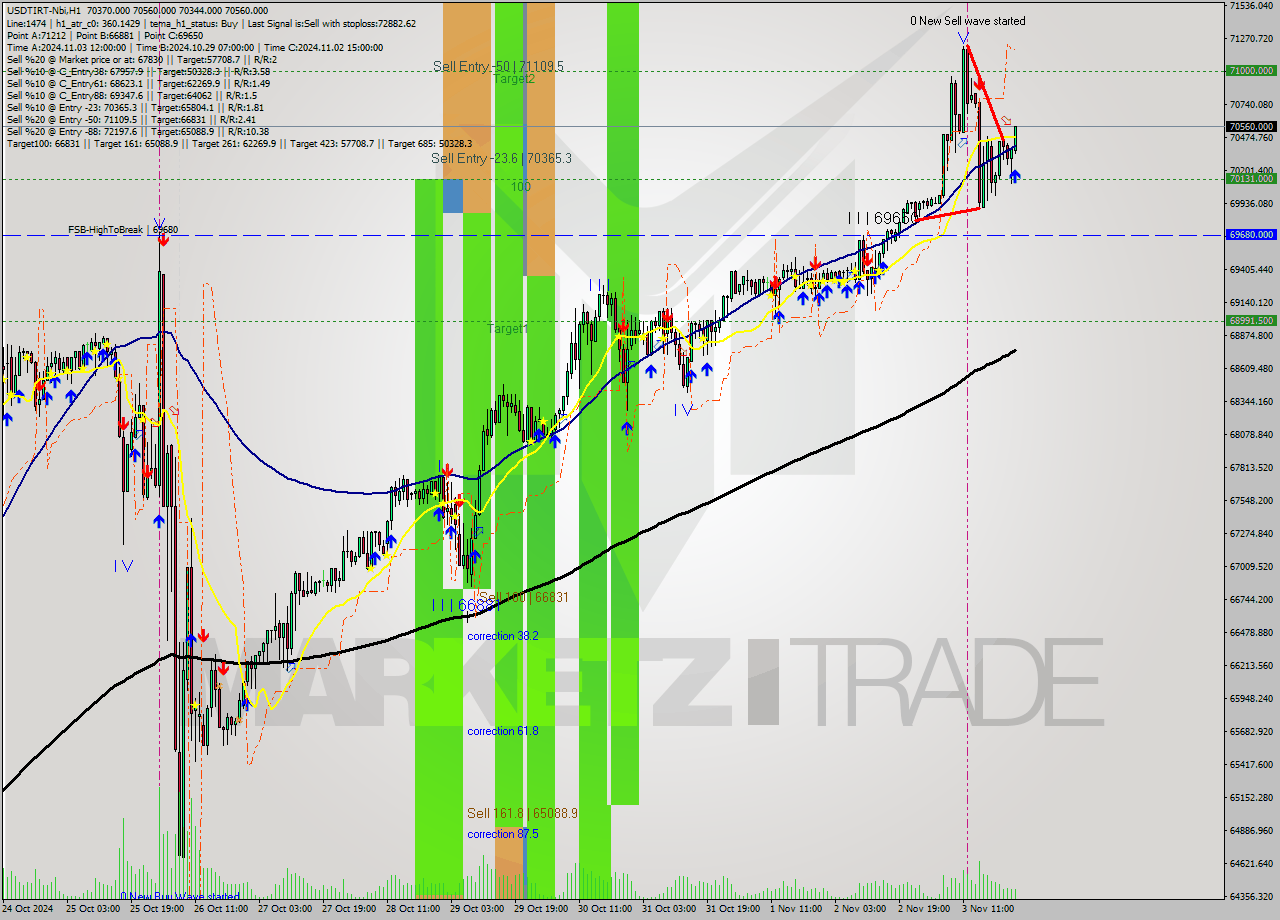Click '0 New Sell wave started' annotation
Screen dimensions: 1280x920
click(967, 21)
